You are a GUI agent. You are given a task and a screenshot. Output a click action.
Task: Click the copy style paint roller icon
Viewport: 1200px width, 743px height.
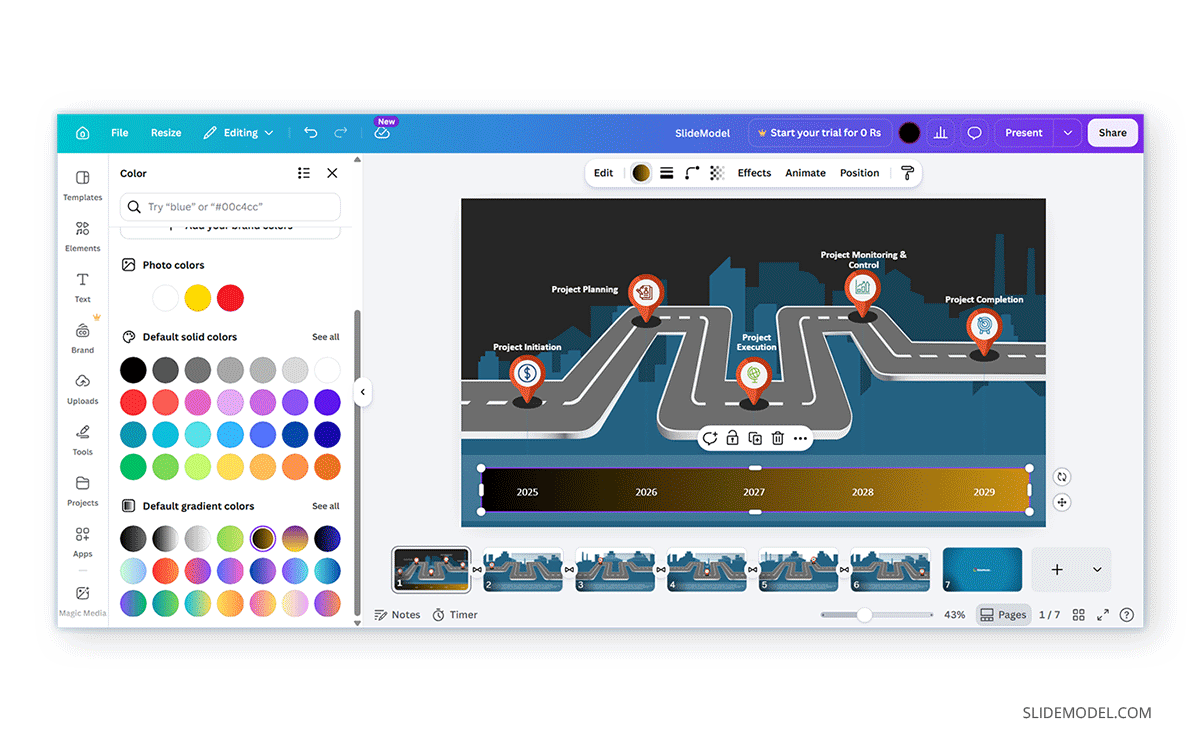point(907,173)
